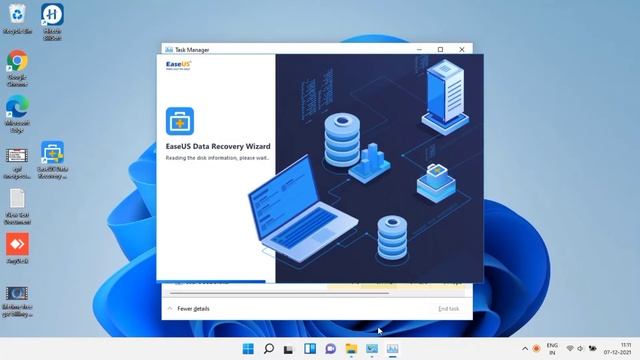The image size is (640, 360).
Task: Open the EaseUS Data Recovery desktop shortcut
Action: [52, 160]
